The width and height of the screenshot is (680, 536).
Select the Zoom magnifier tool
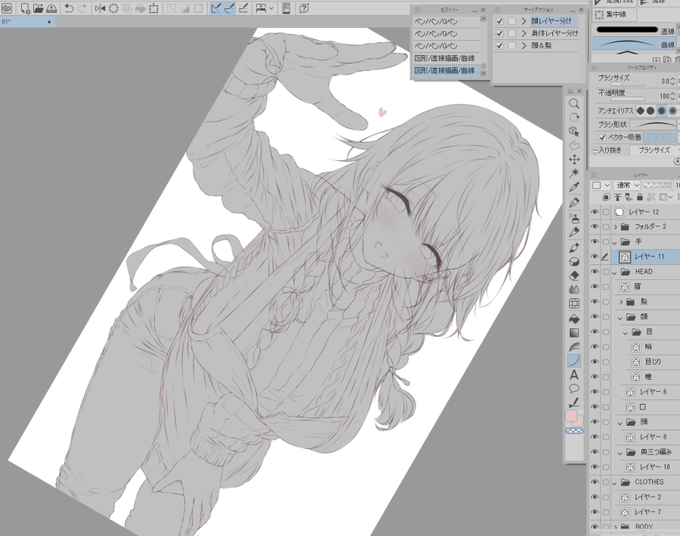pos(574,104)
